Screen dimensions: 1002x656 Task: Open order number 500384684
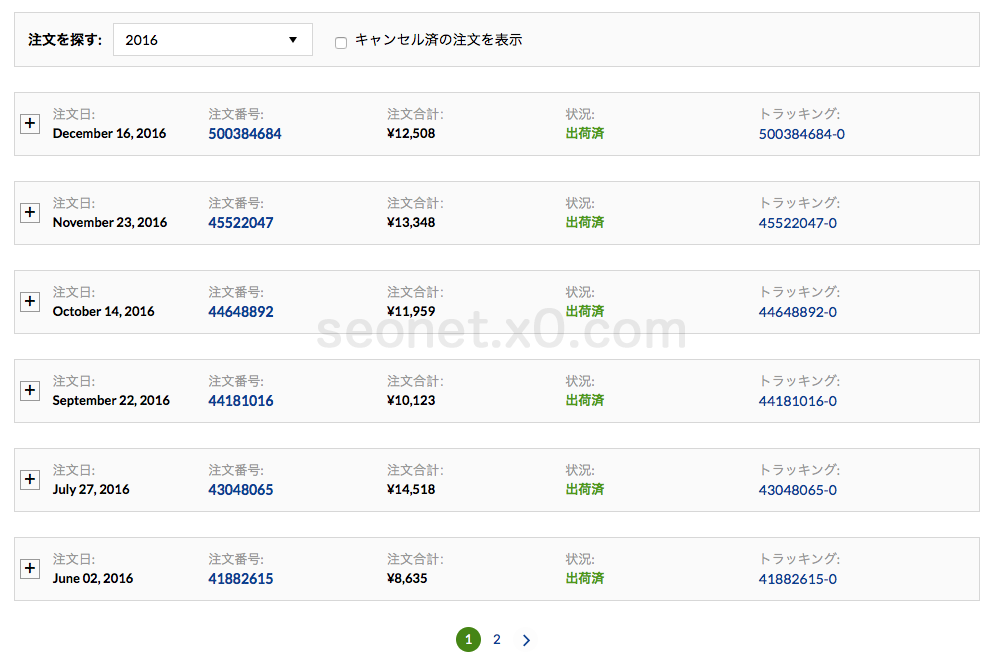pos(244,134)
